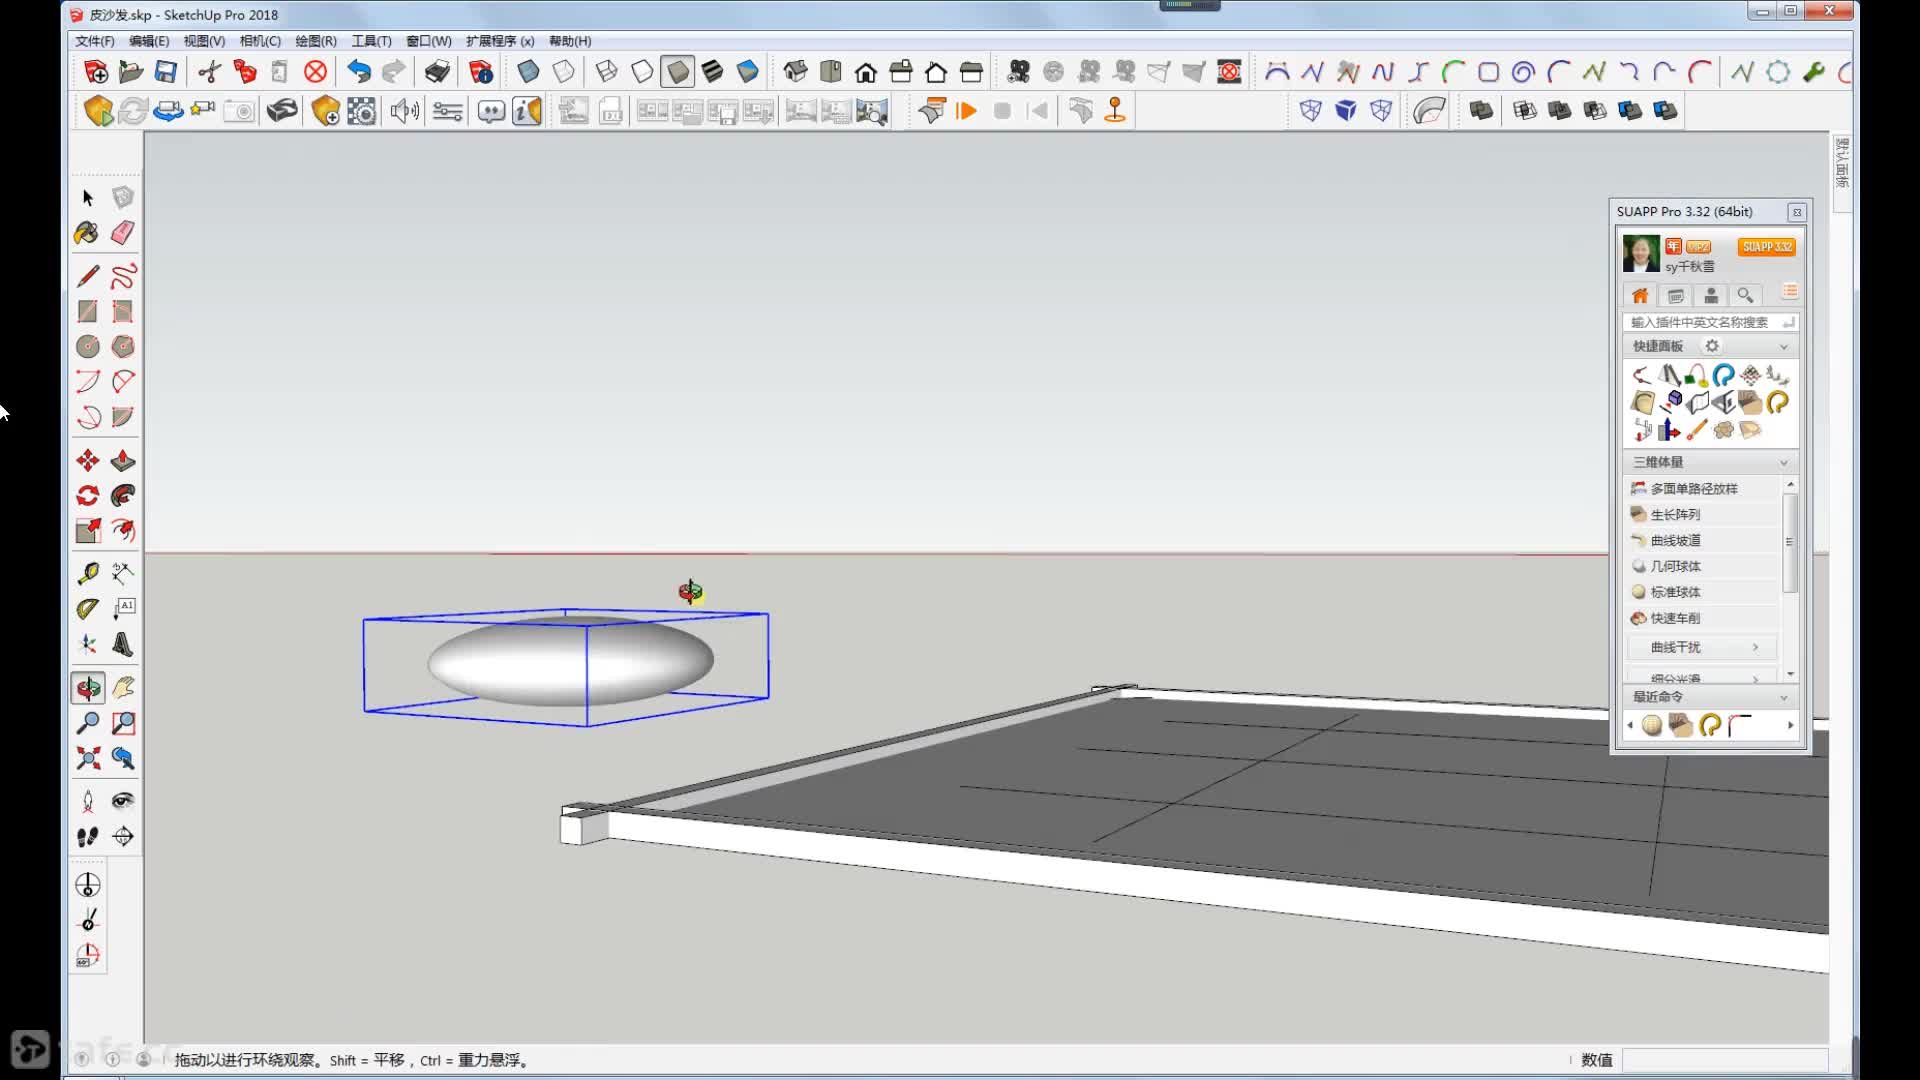Activate the Follow Me tool
The width and height of the screenshot is (1920, 1080).
tap(123, 495)
